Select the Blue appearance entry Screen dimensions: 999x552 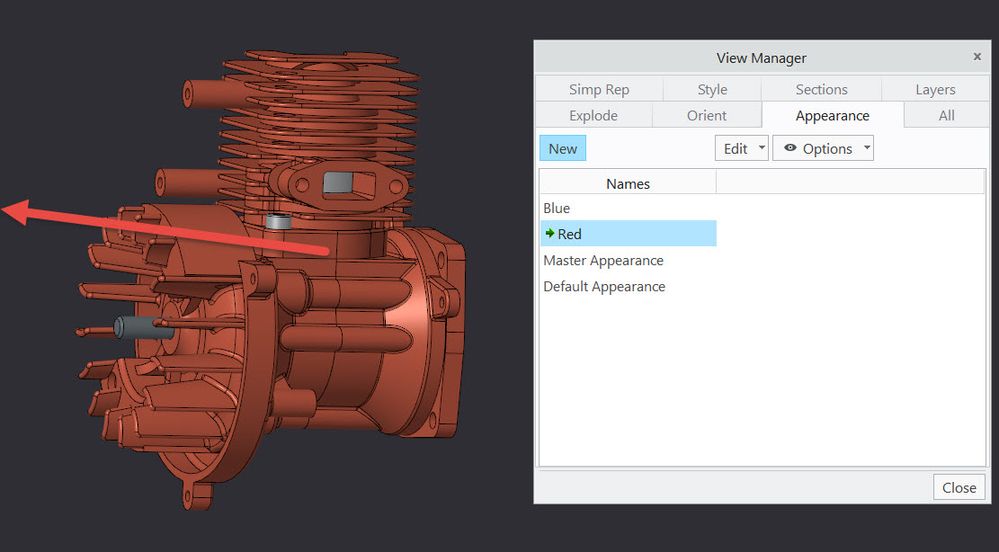click(557, 208)
